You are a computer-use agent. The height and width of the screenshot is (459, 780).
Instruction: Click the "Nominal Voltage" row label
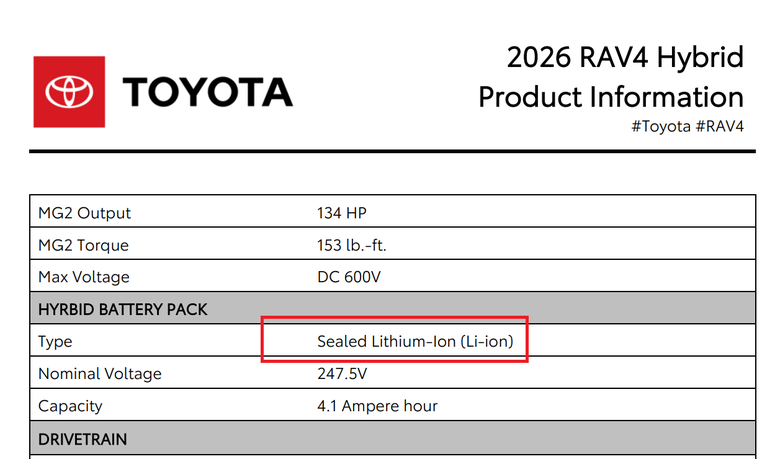pos(99,374)
